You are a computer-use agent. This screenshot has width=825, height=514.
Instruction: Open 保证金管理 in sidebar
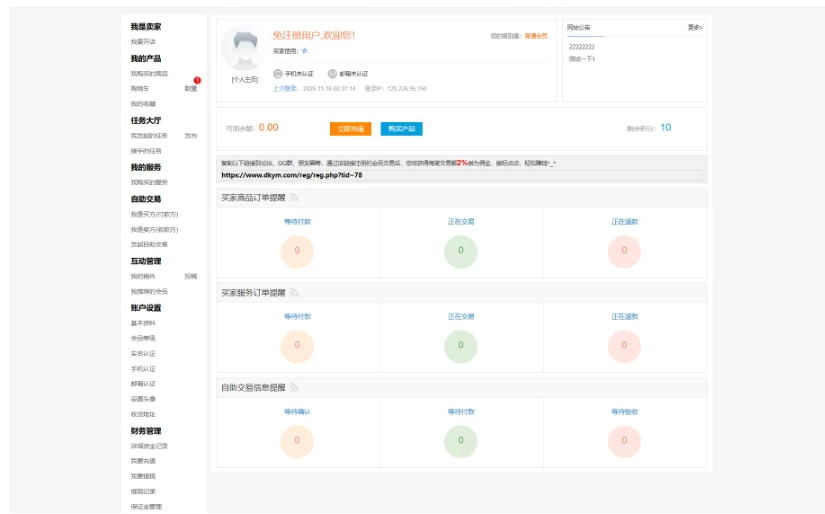point(146,507)
